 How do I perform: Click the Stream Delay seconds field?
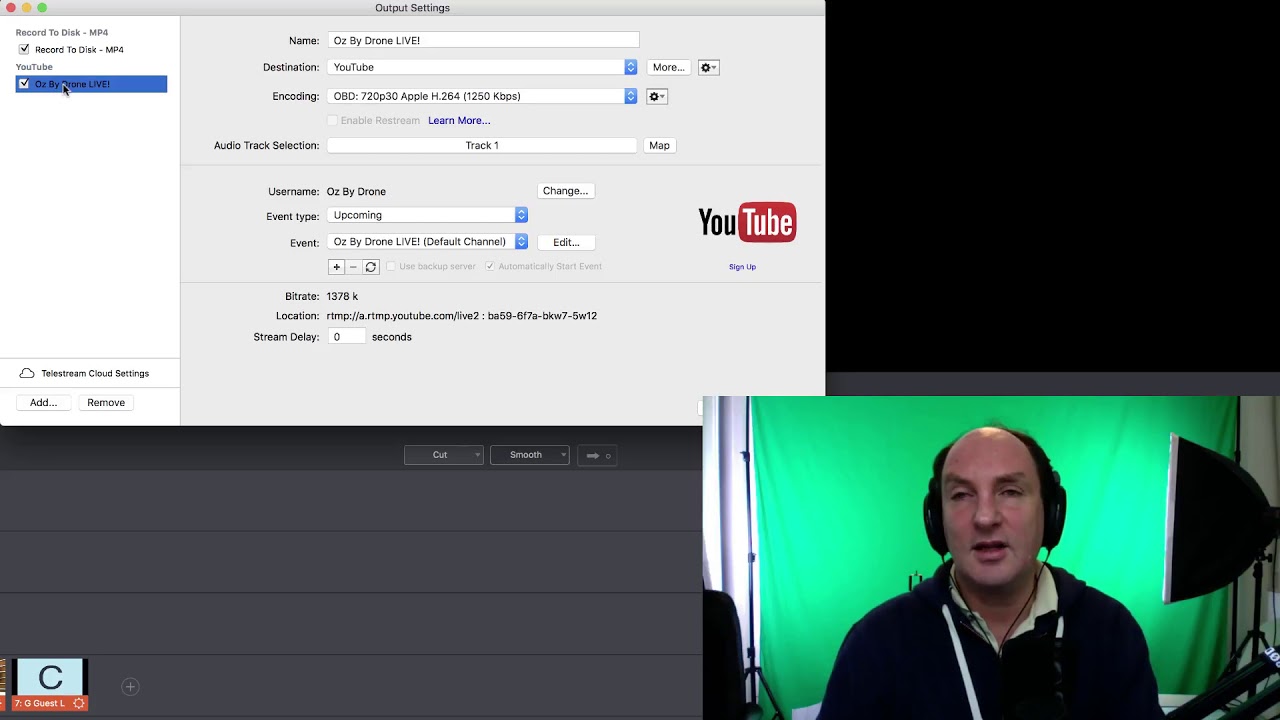click(x=346, y=337)
